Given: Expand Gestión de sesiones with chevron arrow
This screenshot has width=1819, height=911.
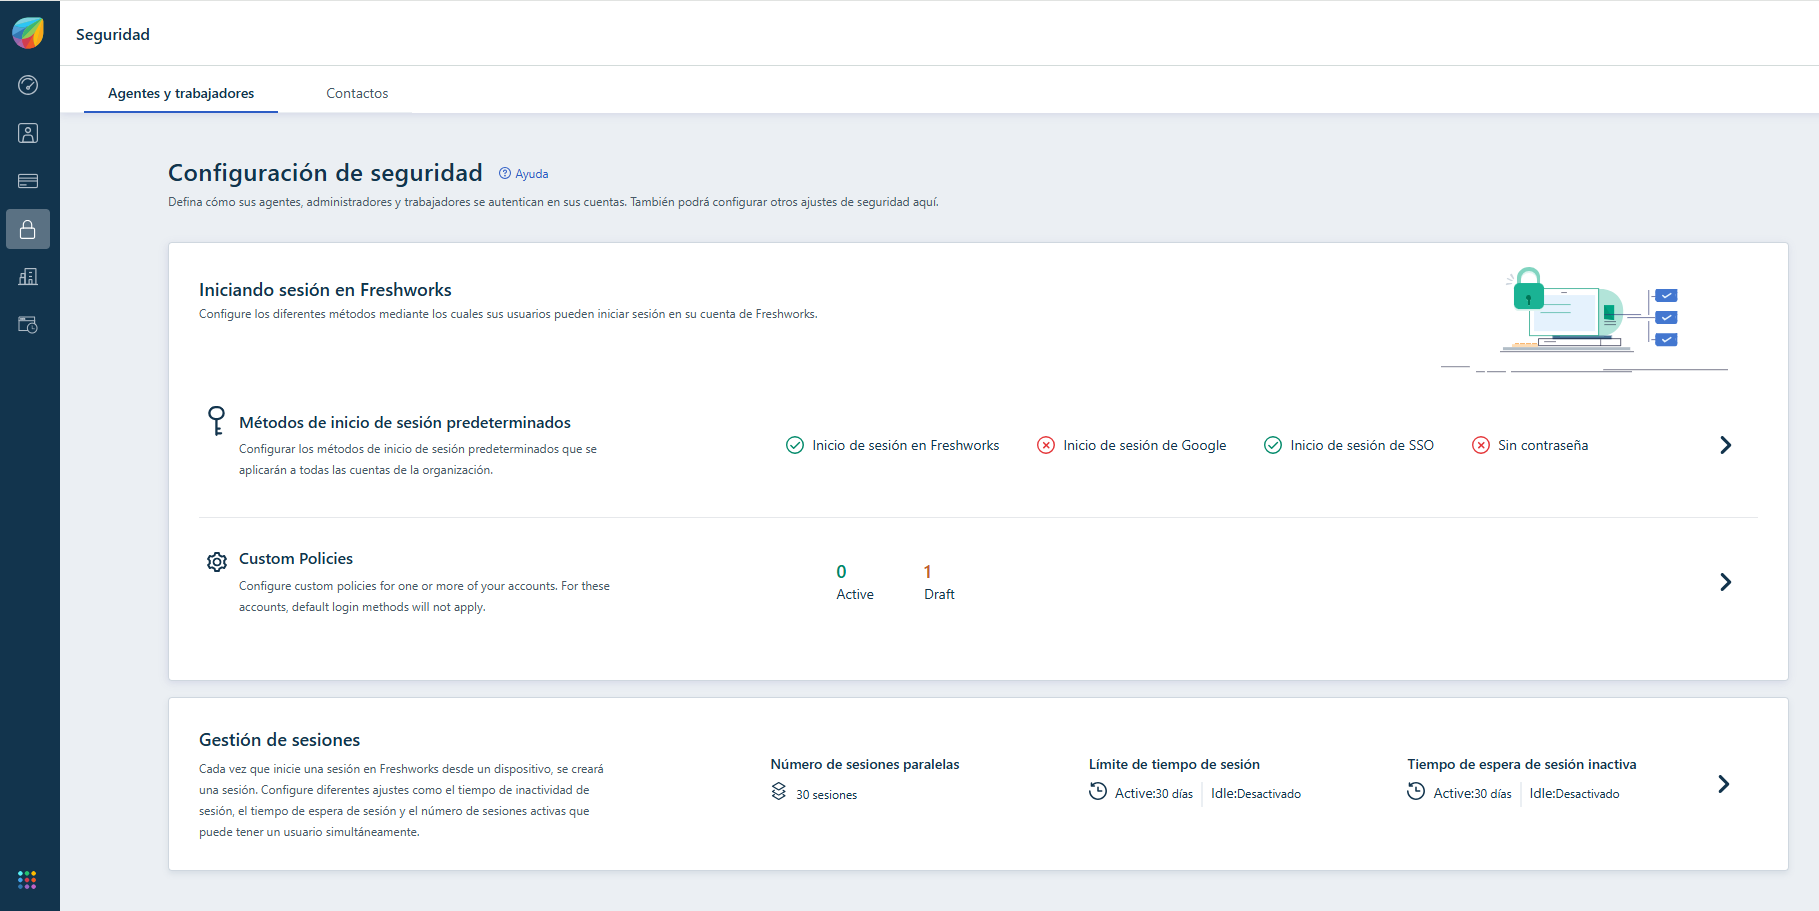Looking at the screenshot, I should 1723,784.
